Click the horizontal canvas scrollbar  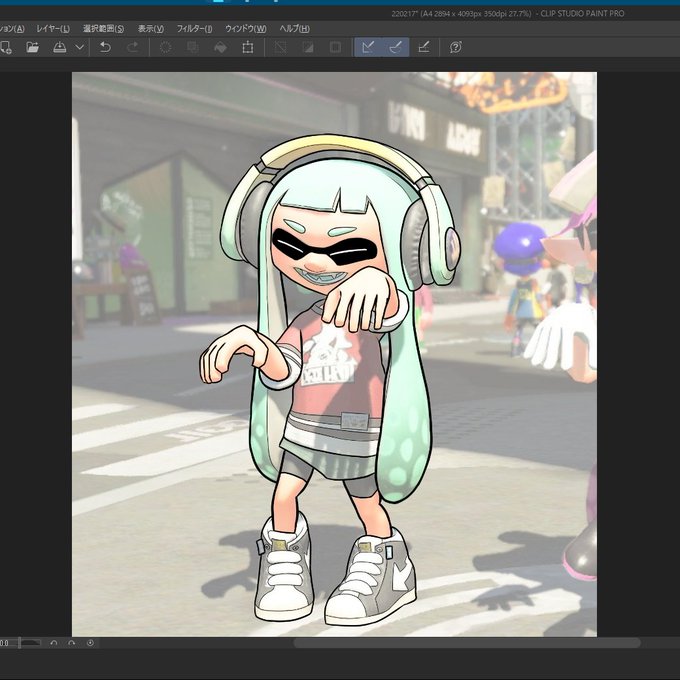(x=467, y=643)
